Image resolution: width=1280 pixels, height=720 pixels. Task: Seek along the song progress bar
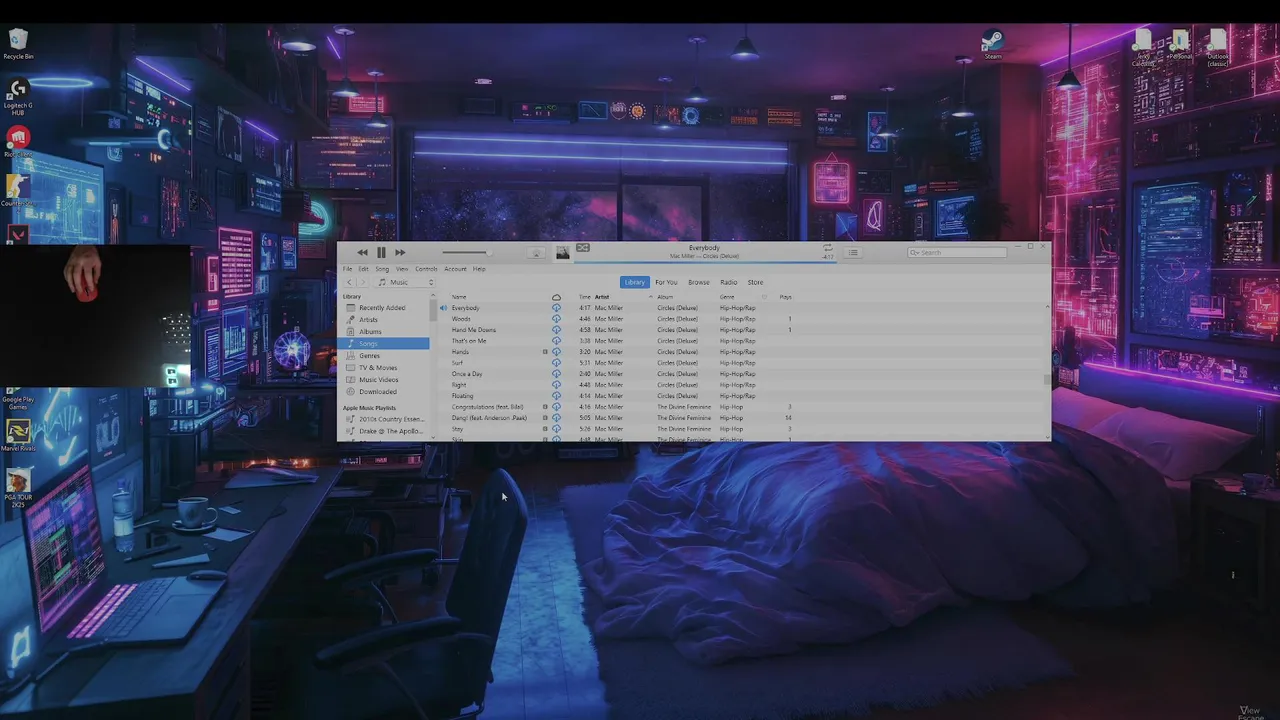704,261
